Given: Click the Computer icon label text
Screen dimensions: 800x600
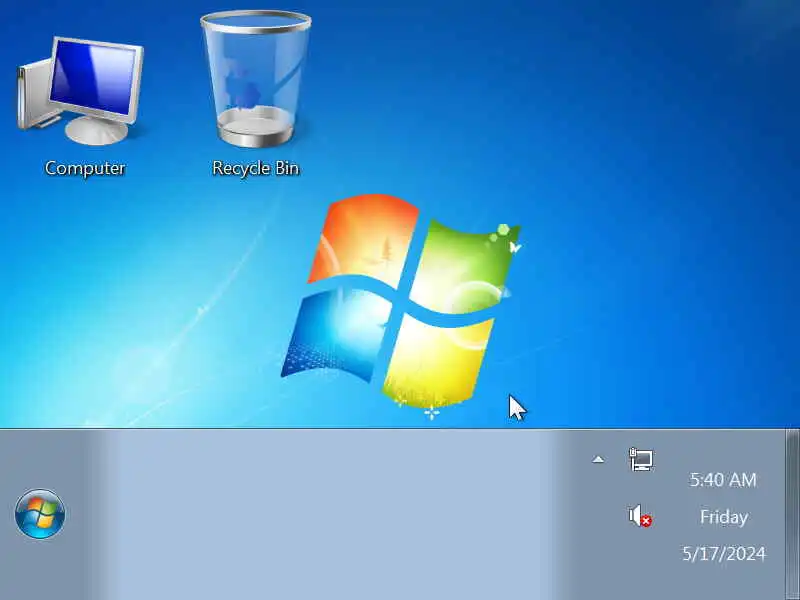Looking at the screenshot, I should tap(85, 168).
